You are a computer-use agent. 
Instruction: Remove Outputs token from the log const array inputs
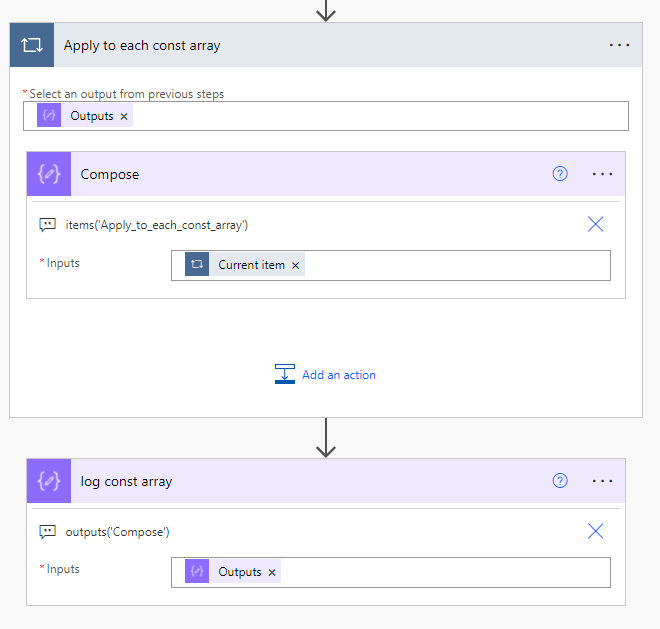[272, 572]
